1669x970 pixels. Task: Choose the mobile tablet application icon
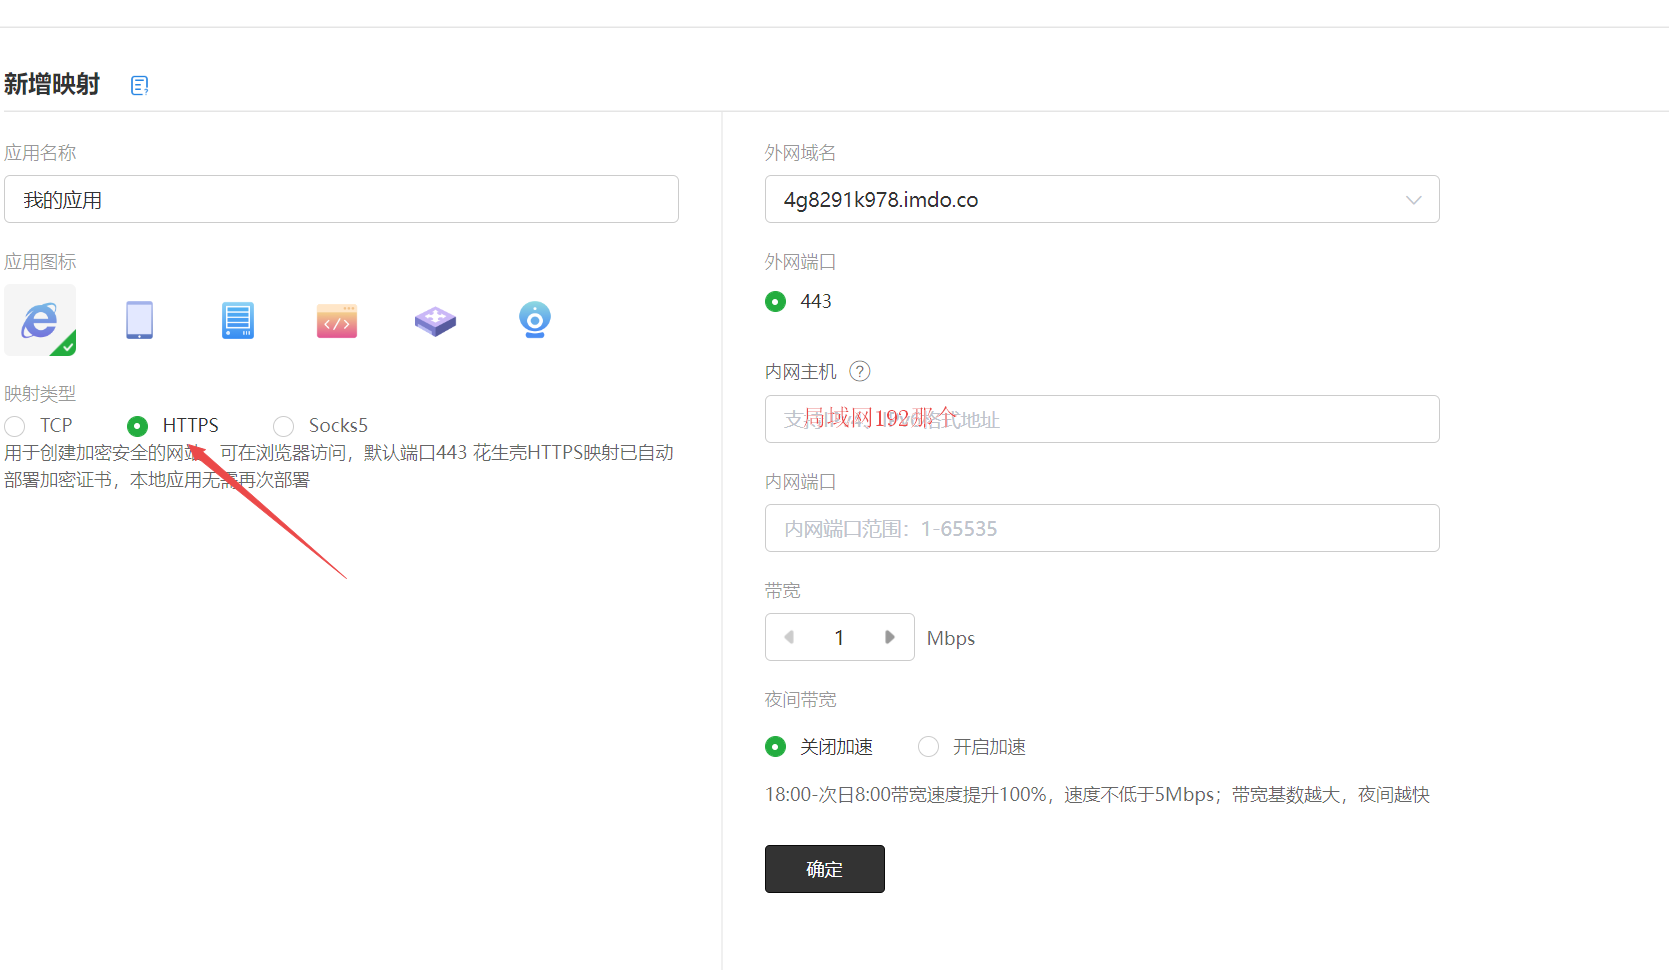pyautogui.click(x=140, y=320)
